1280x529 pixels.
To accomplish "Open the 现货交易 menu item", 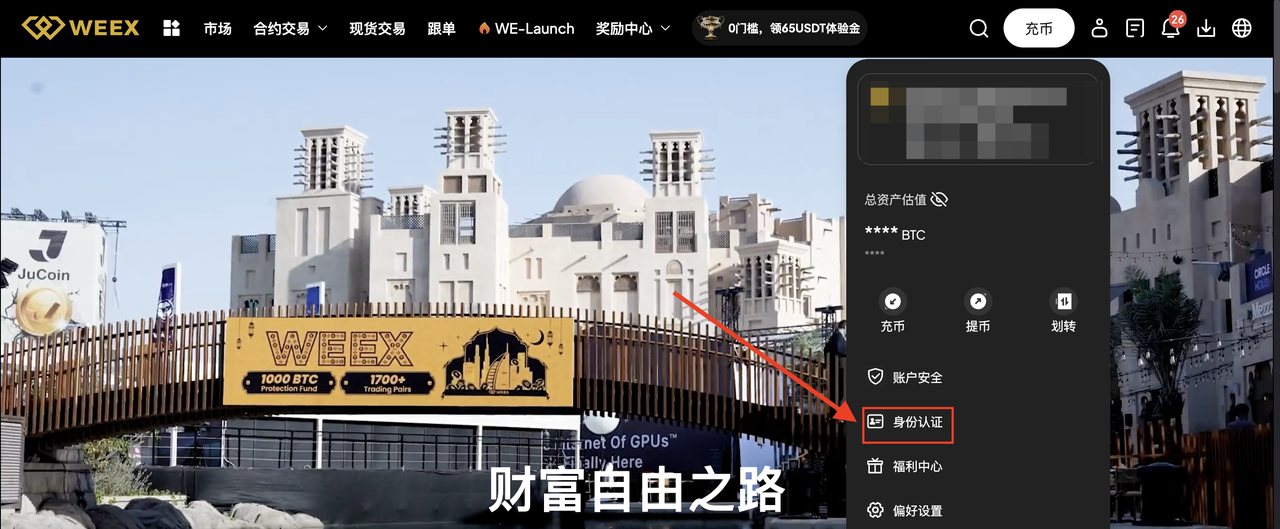I will 377,28.
